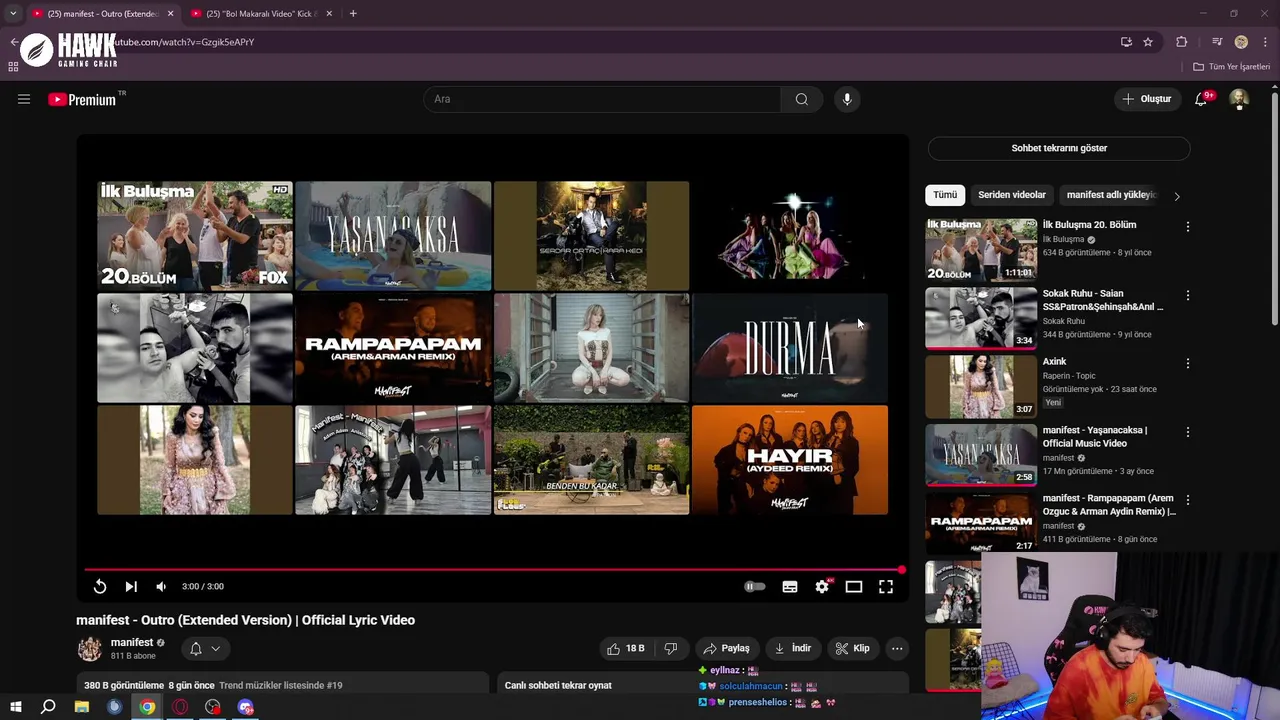Toggle the autoplay switch in the player
Viewport: 1280px width, 720px height.
(755, 587)
